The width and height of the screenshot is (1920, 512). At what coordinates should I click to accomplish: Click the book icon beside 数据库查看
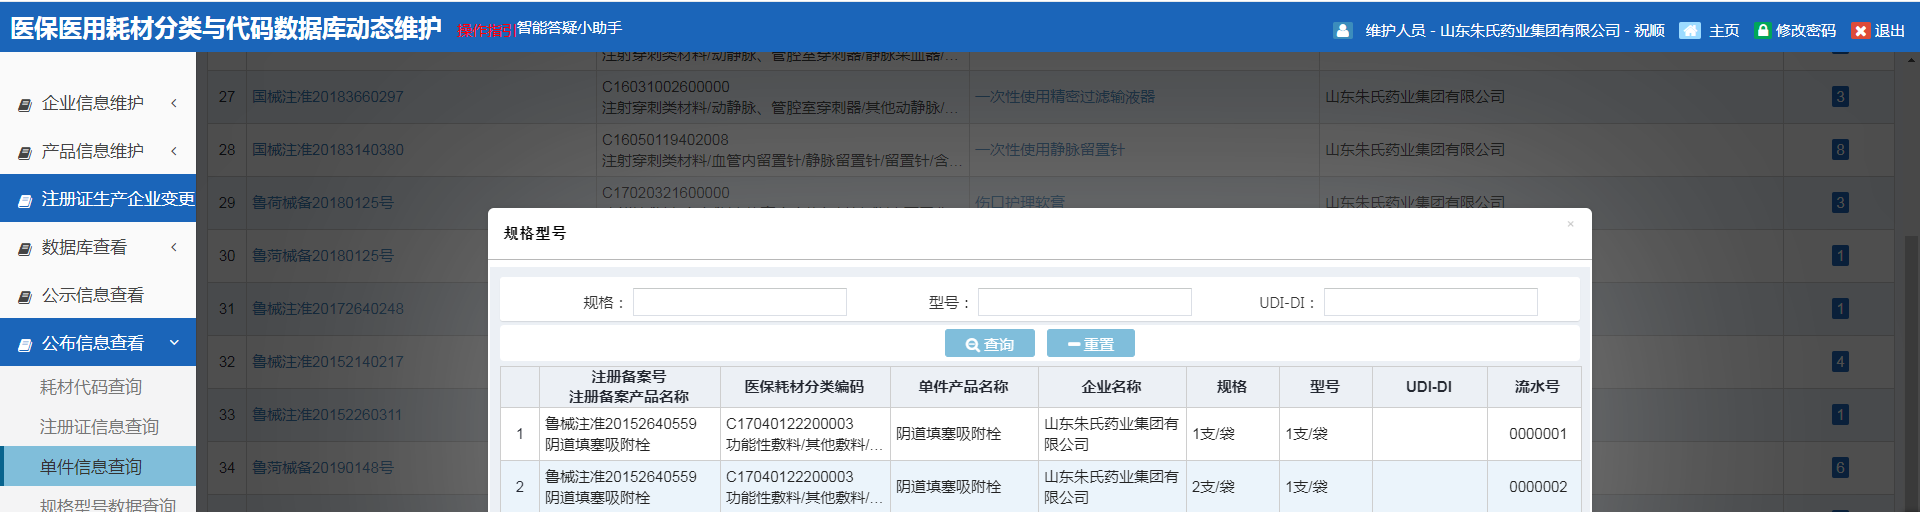point(25,248)
